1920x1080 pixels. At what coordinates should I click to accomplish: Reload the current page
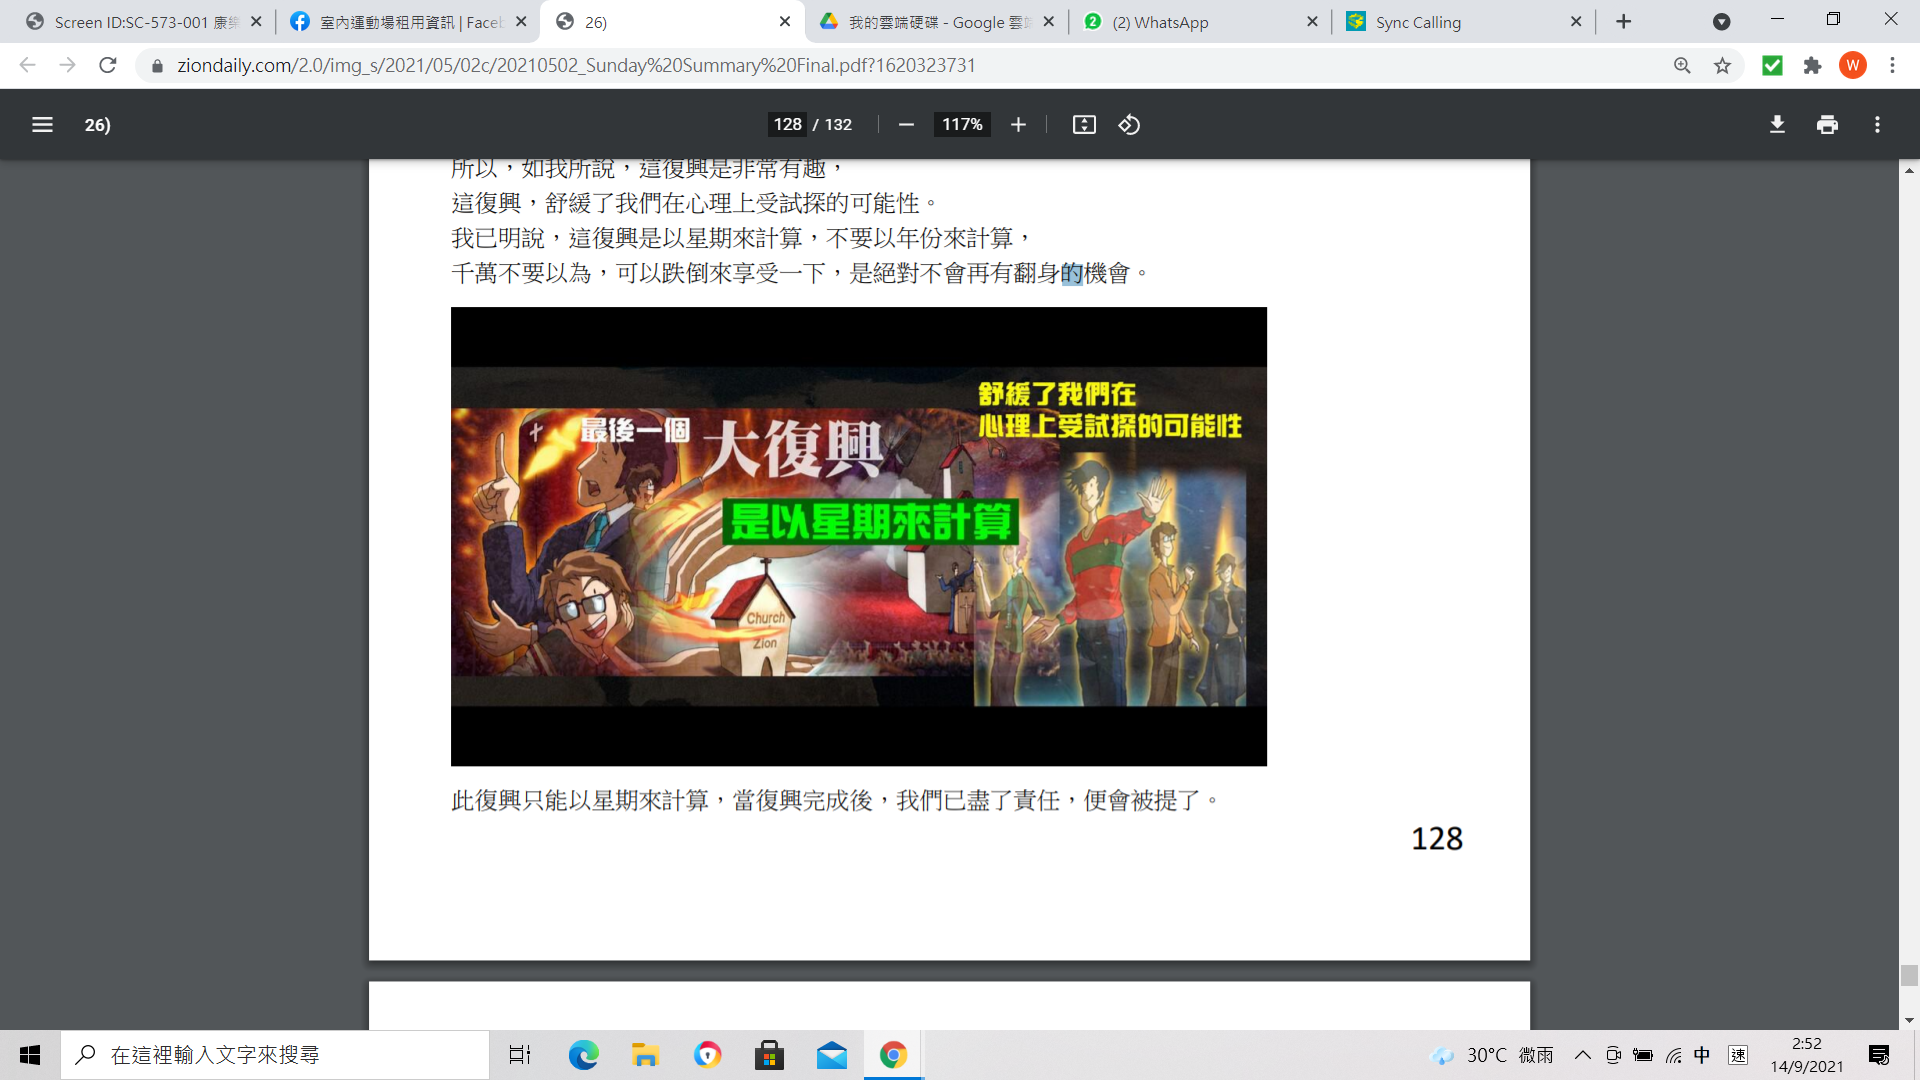108,65
